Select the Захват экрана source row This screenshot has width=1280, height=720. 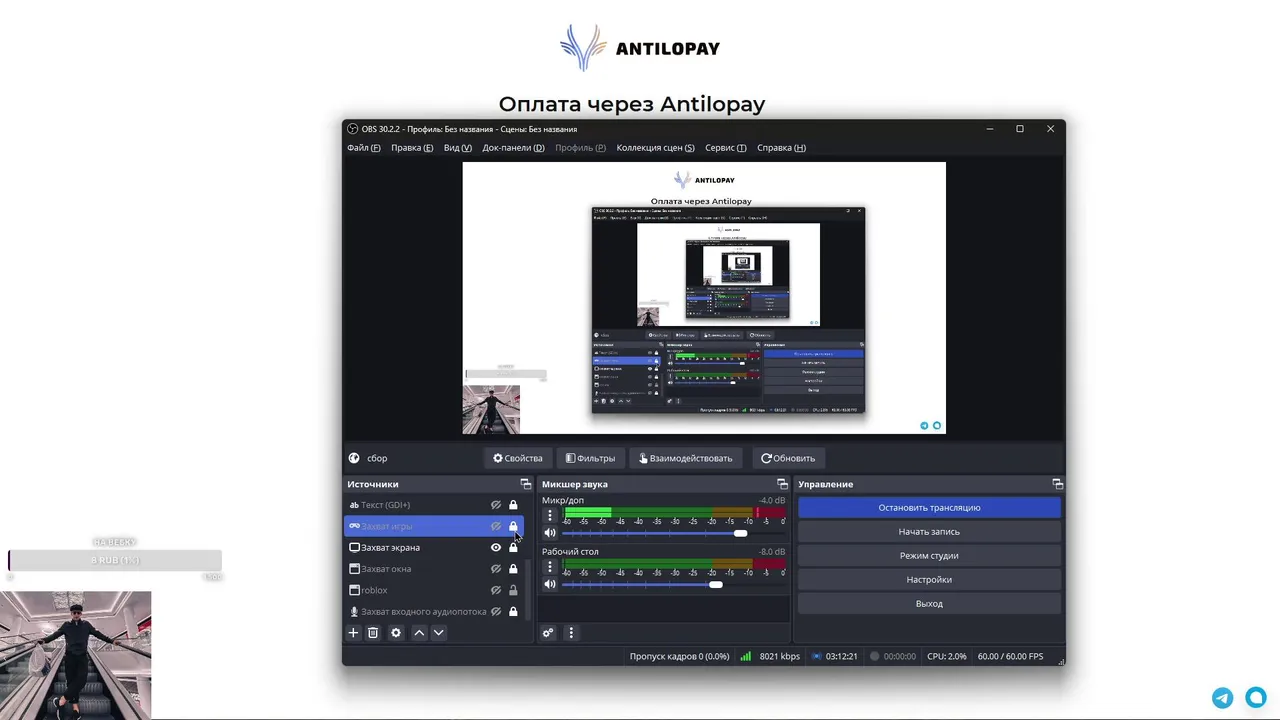pos(433,548)
